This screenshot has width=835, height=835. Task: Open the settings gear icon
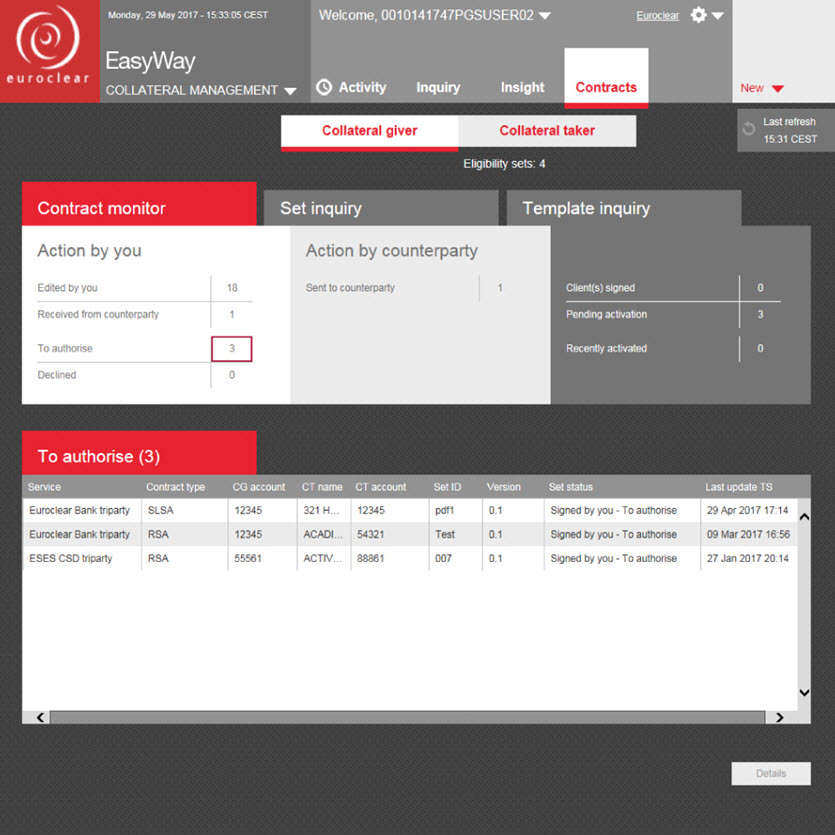click(x=698, y=15)
